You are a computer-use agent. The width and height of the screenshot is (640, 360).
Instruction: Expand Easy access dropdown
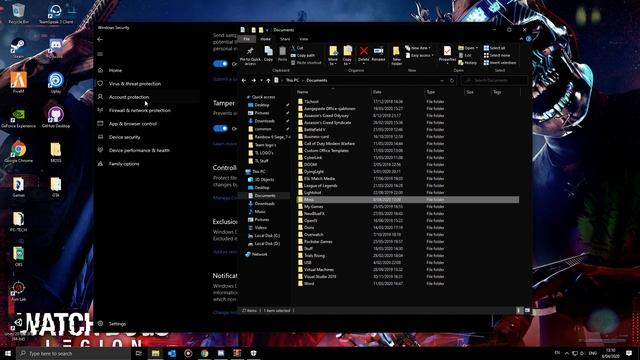click(x=419, y=56)
